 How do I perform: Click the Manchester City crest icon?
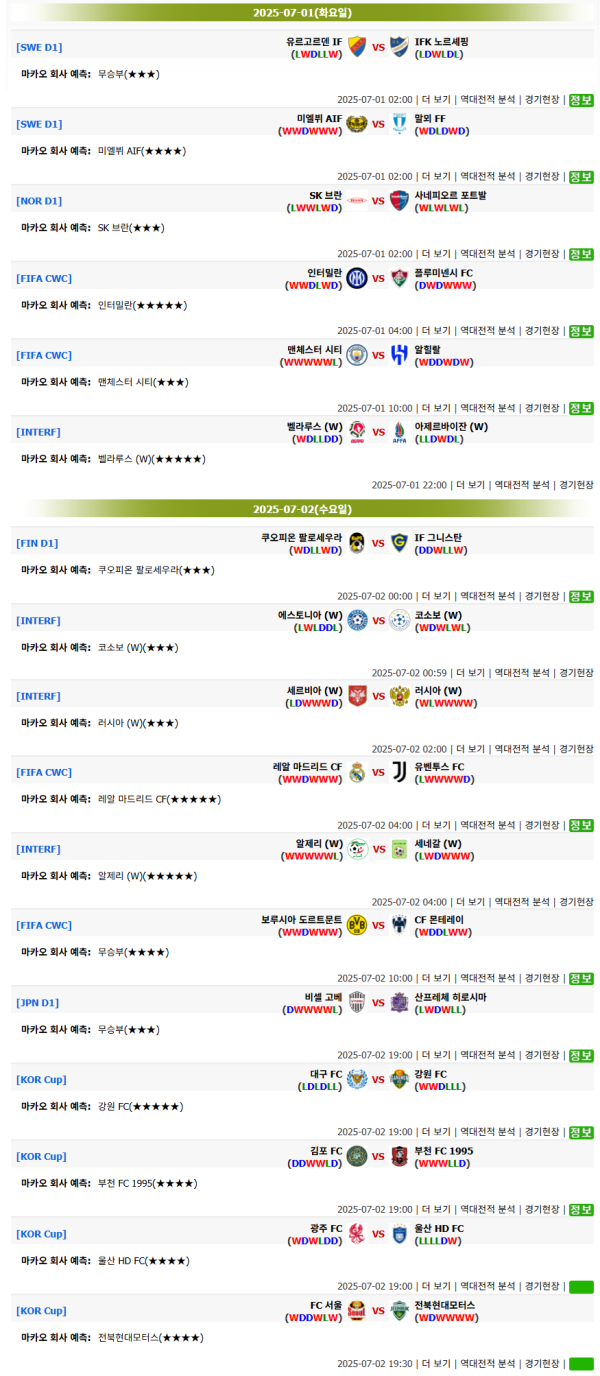[x=357, y=355]
